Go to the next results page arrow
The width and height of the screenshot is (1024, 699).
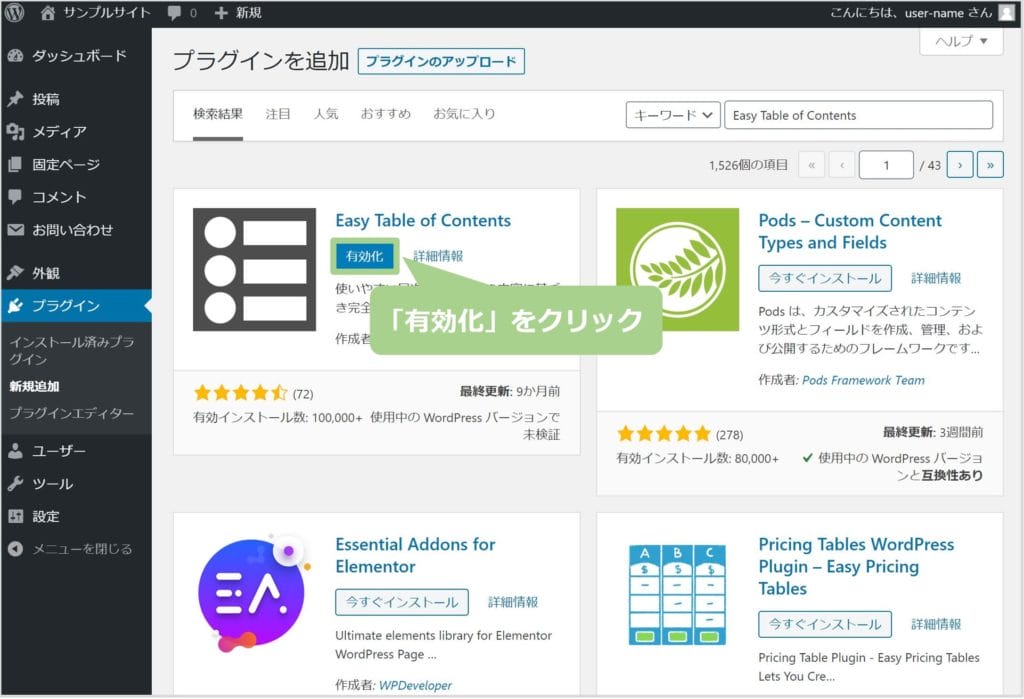pyautogui.click(x=960, y=165)
